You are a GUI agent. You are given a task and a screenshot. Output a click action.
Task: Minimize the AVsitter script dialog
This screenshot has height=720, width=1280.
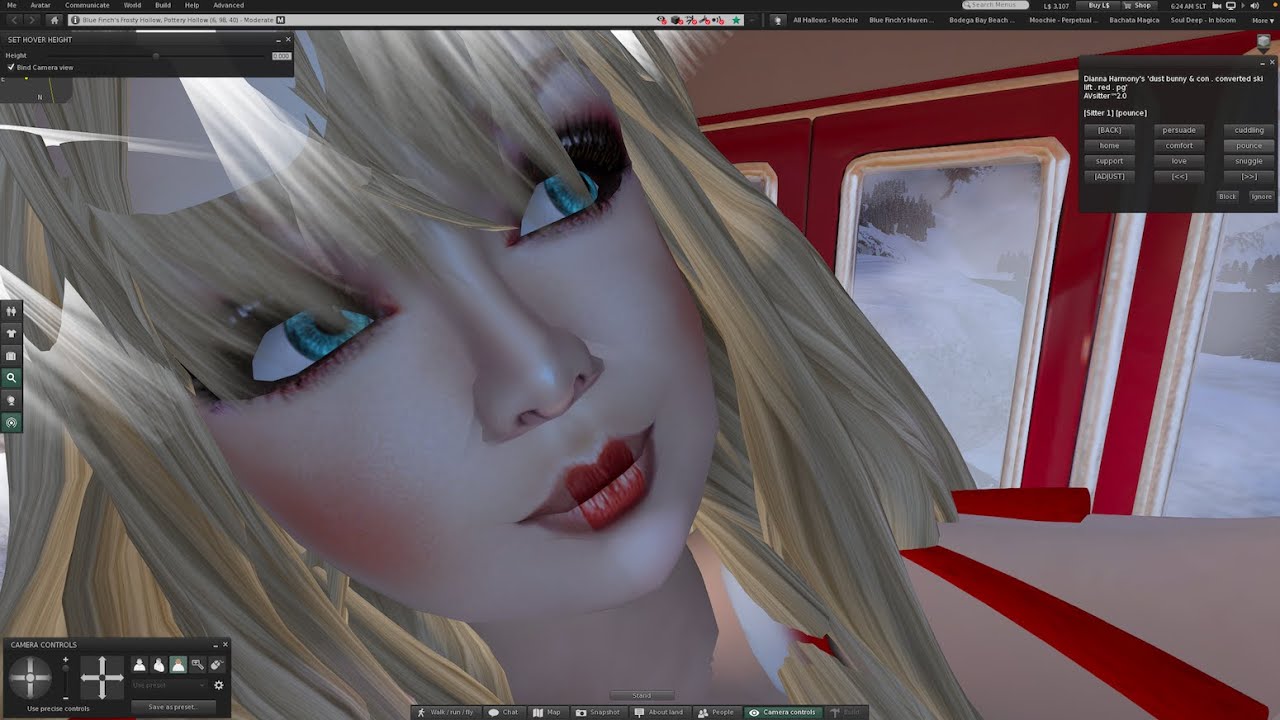[x=1261, y=63]
